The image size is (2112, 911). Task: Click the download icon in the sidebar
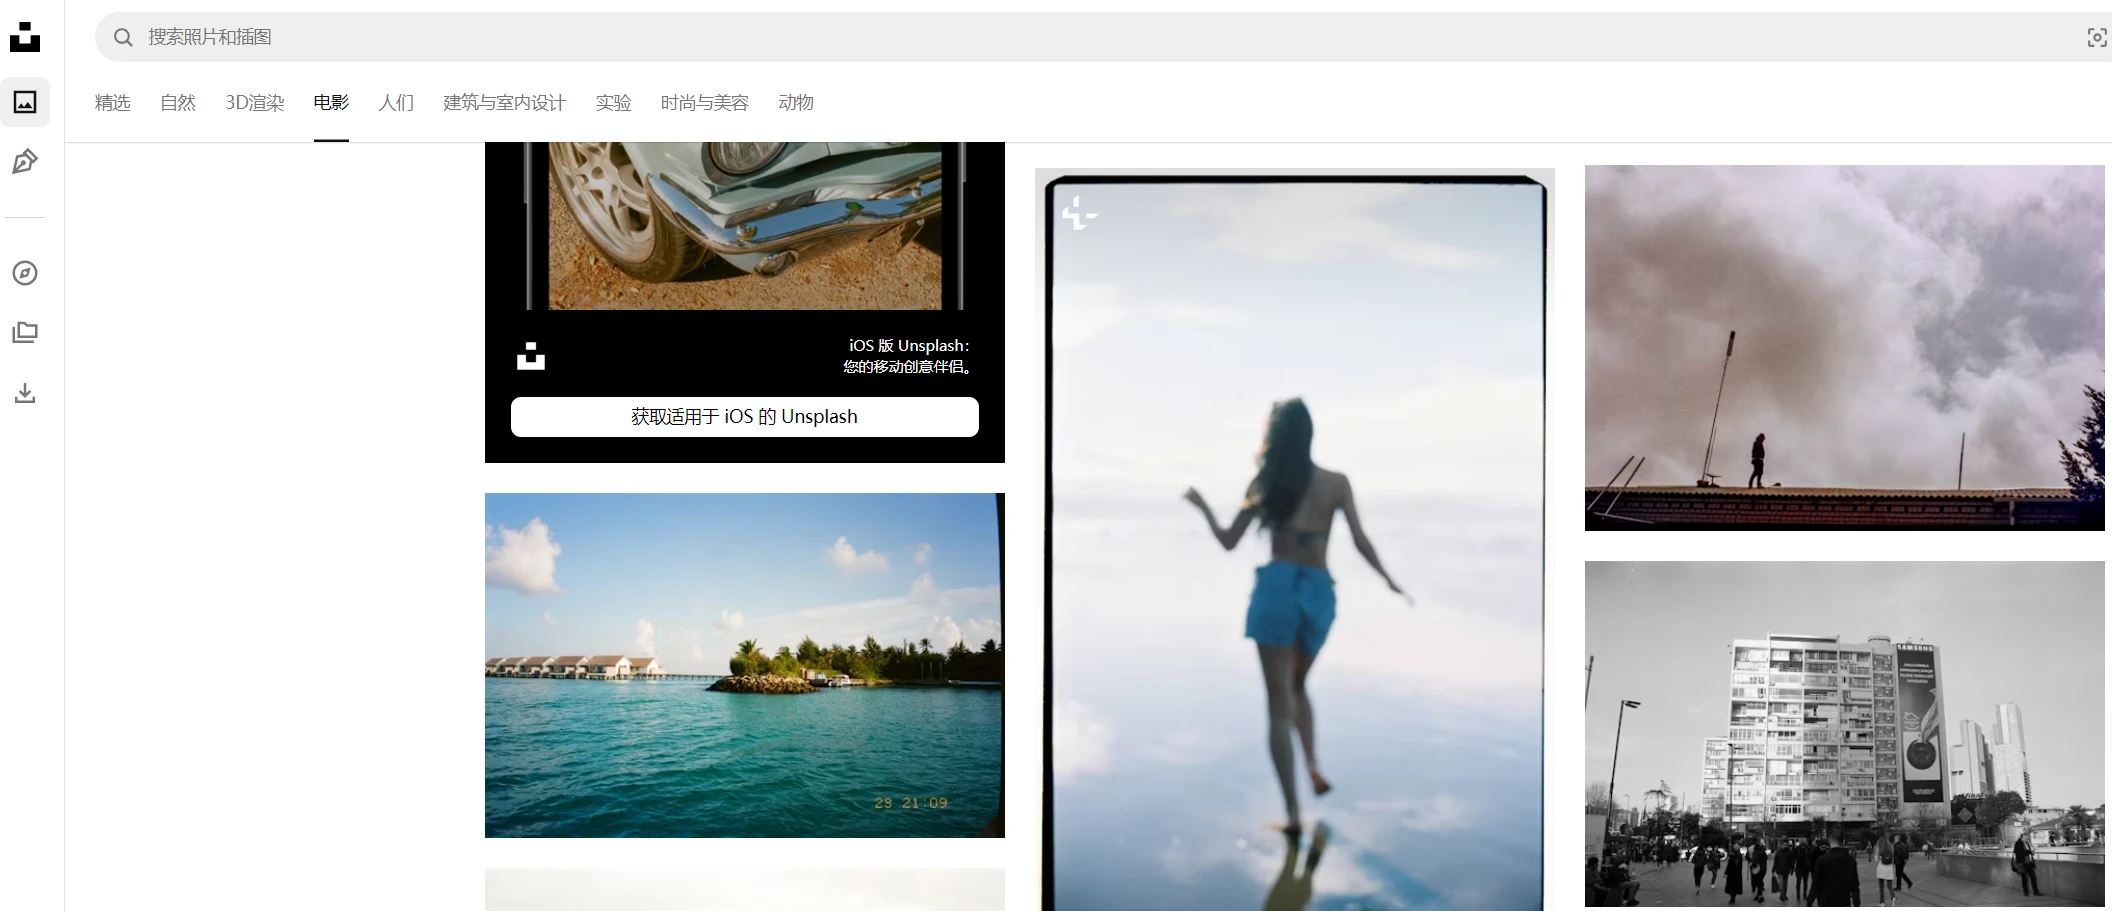pos(25,393)
